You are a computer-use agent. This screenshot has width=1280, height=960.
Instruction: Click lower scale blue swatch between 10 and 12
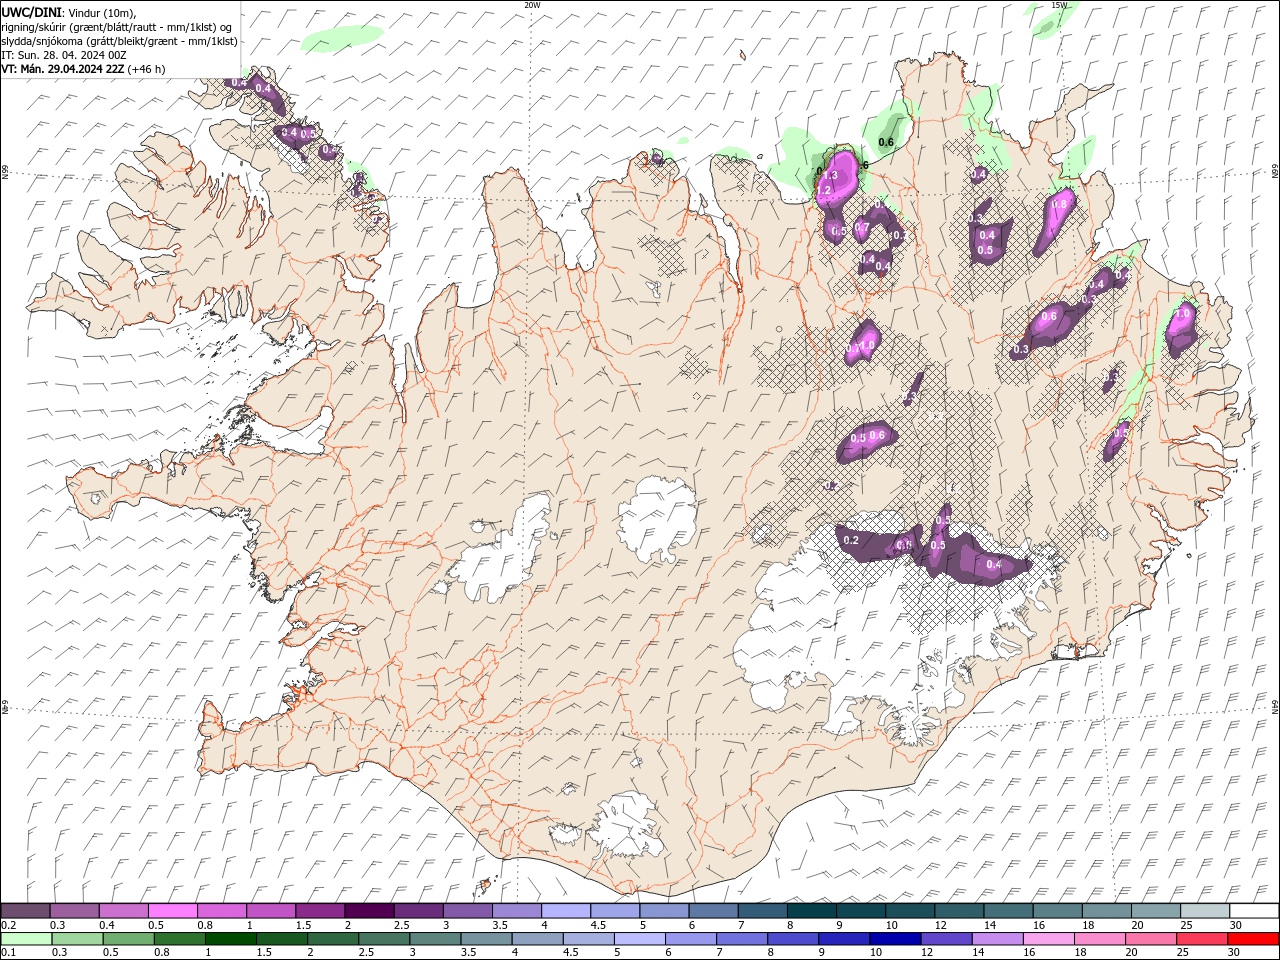[x=896, y=939]
